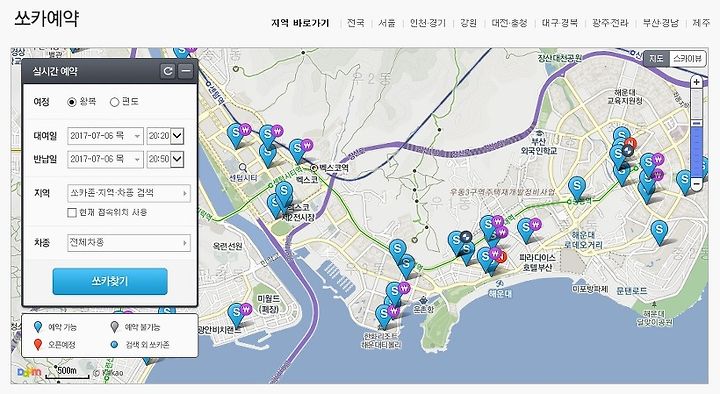Viewport: 720px width, 394px height.
Task: Select the 편도 one-way radio option
Action: pyautogui.click(x=114, y=102)
